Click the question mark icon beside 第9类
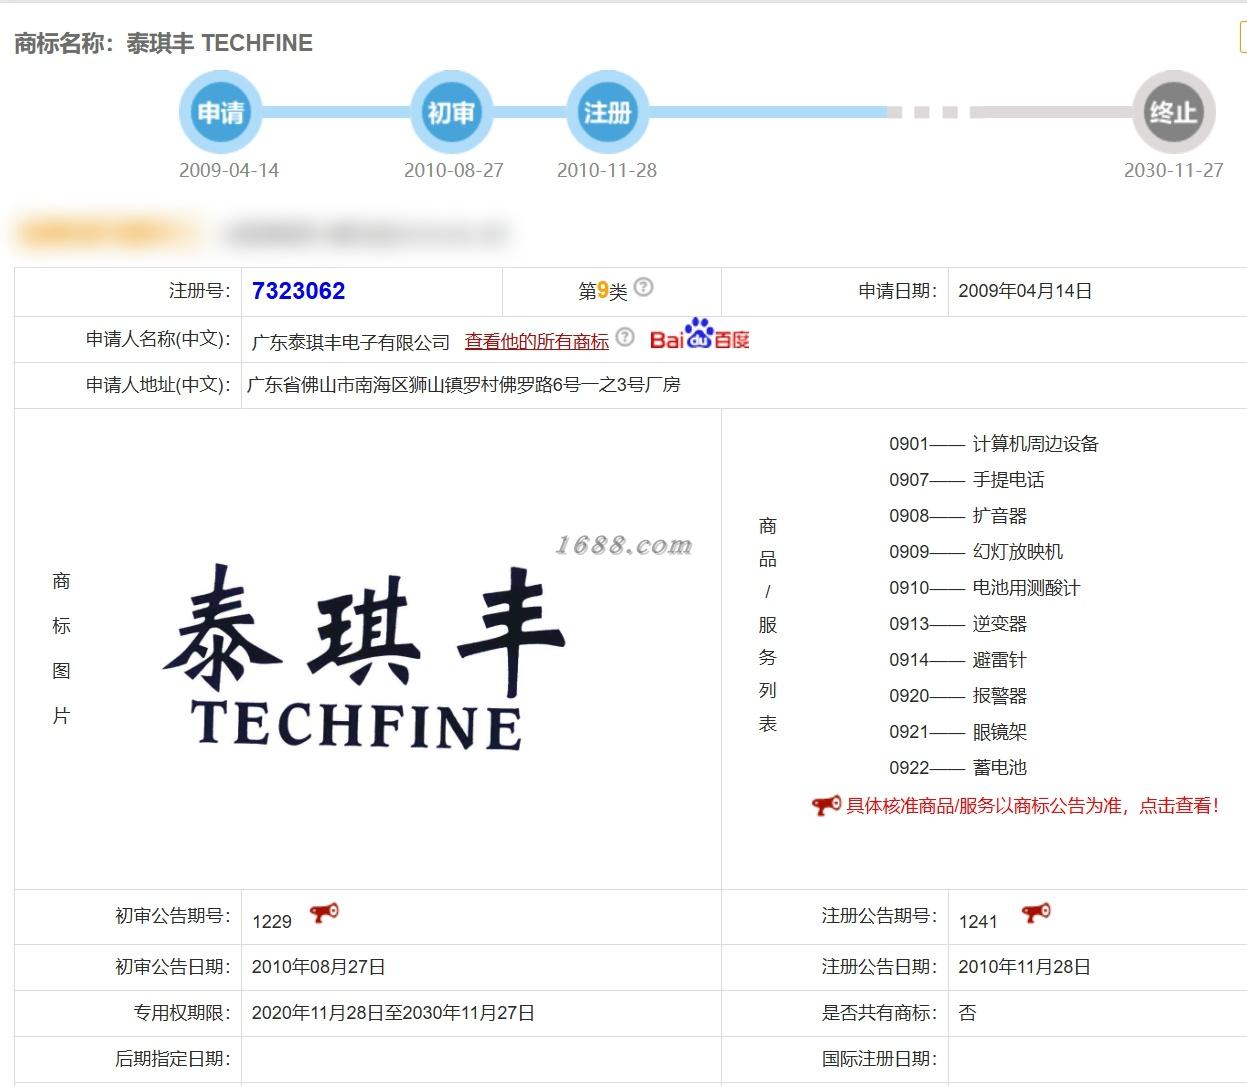The image size is (1247, 1086). tap(644, 287)
